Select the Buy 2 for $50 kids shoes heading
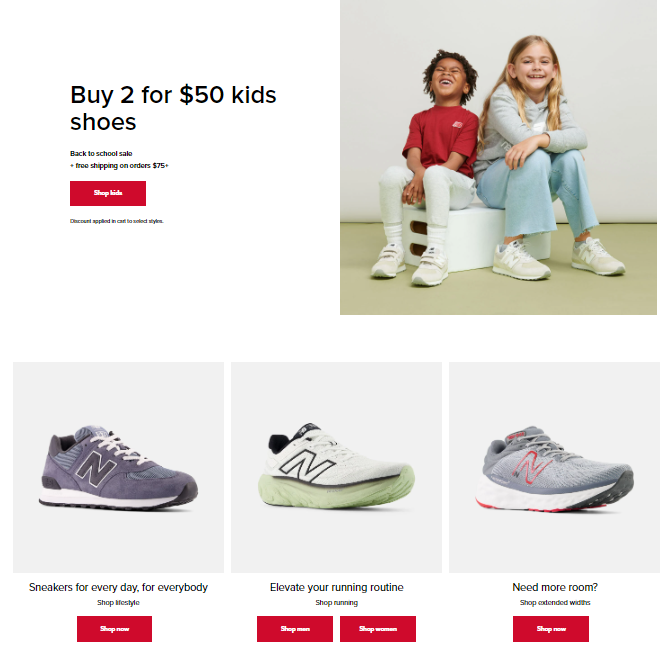 tap(173, 108)
